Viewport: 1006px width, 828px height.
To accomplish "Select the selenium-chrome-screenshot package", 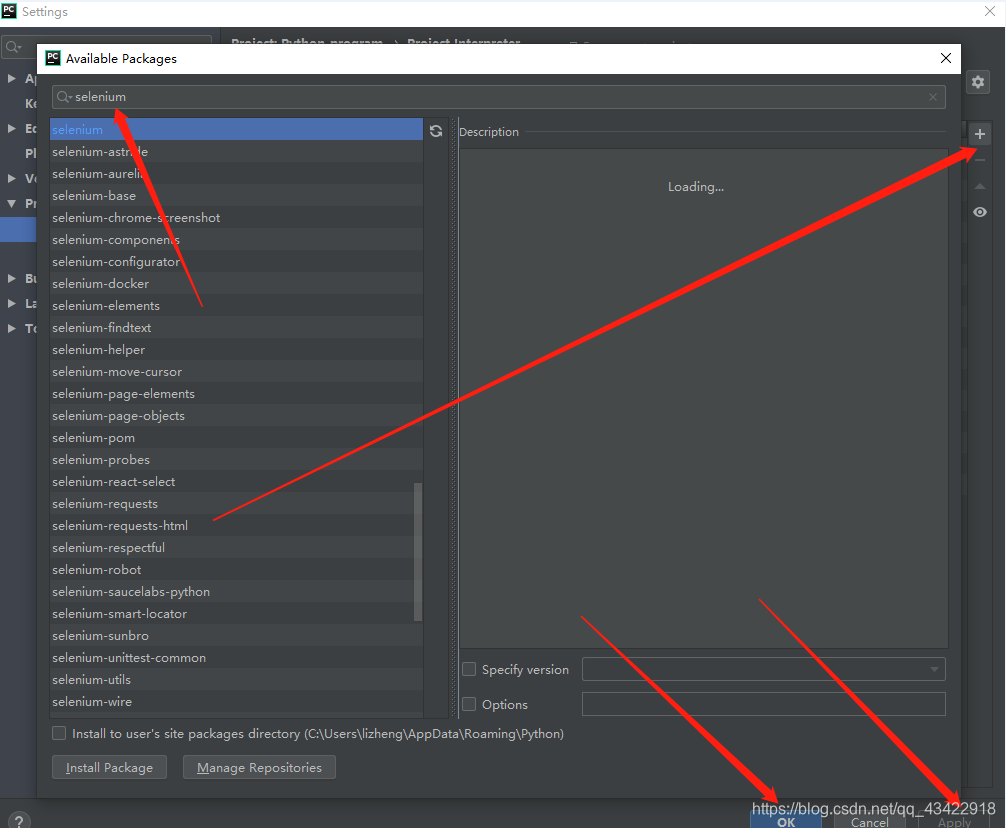I will pos(236,217).
